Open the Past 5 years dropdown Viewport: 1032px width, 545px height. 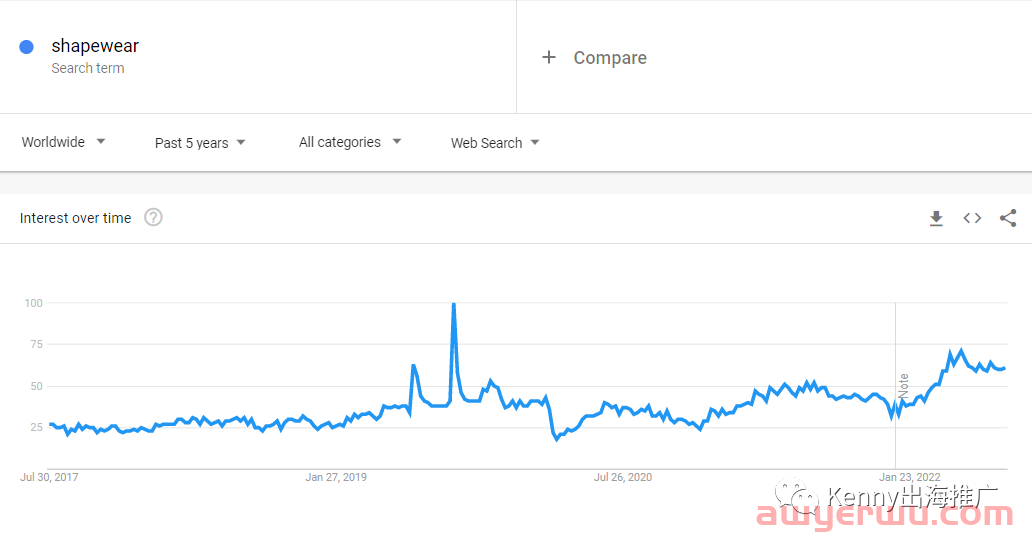200,143
